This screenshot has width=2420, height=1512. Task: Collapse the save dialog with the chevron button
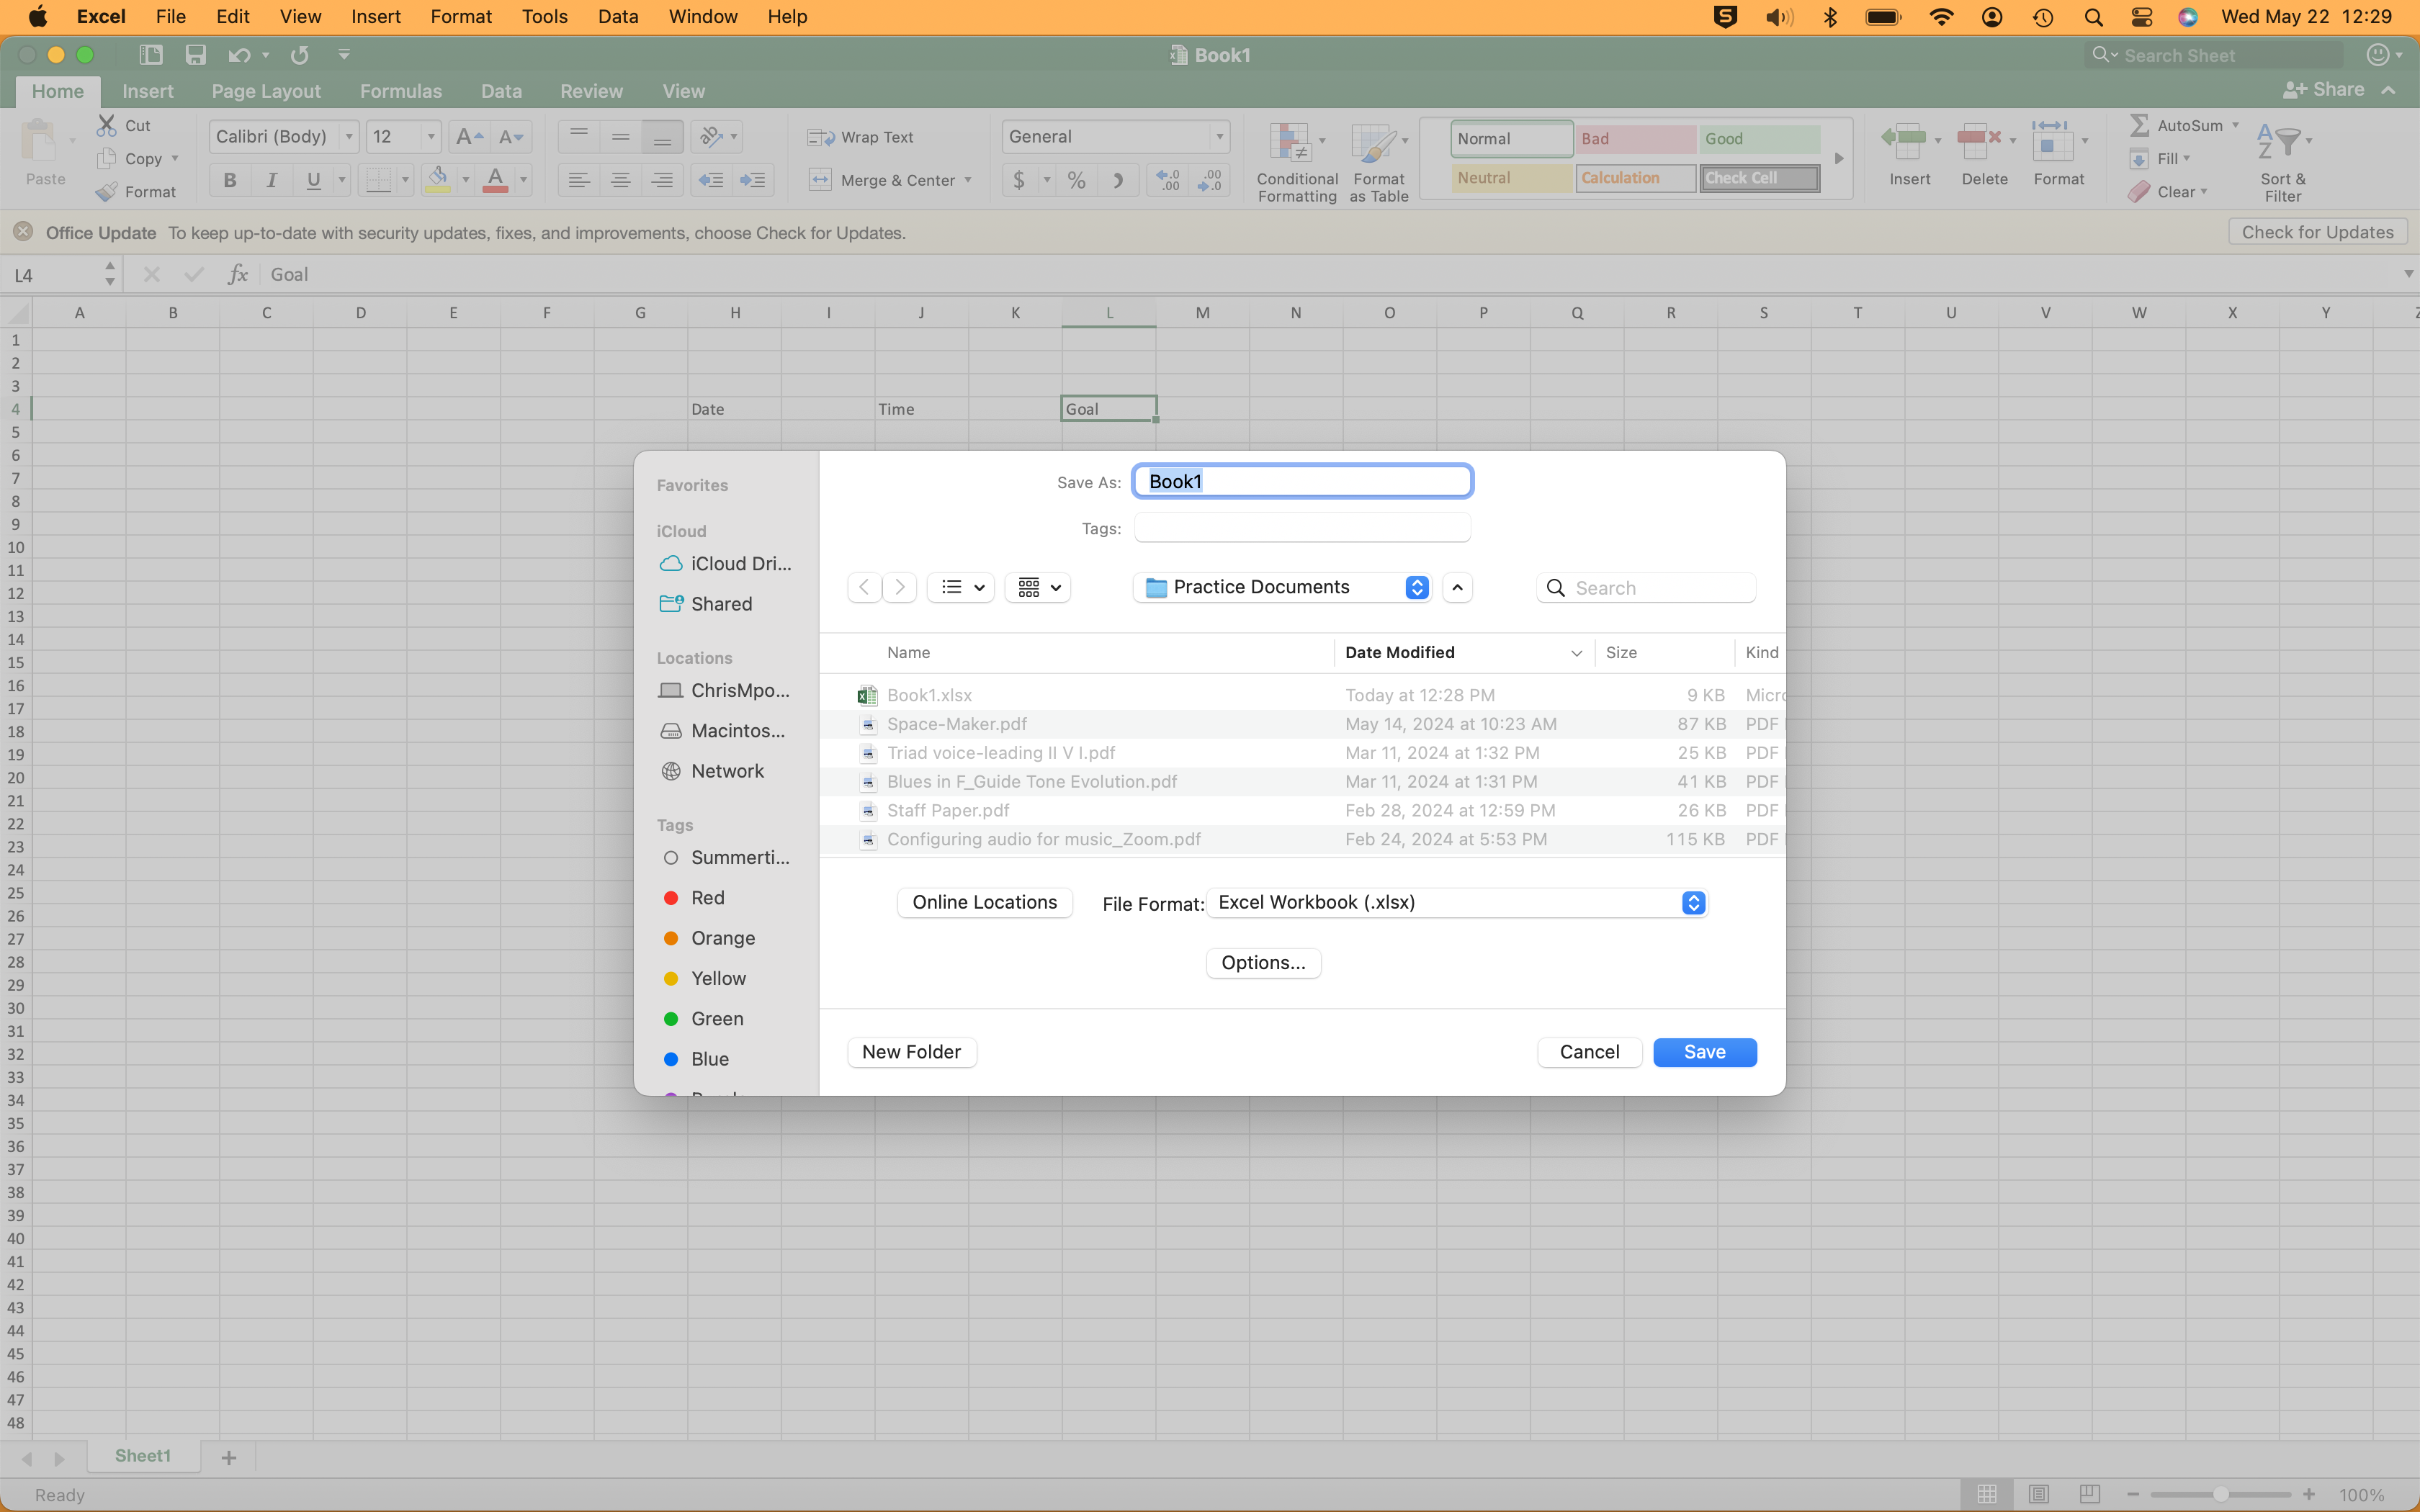1458,587
